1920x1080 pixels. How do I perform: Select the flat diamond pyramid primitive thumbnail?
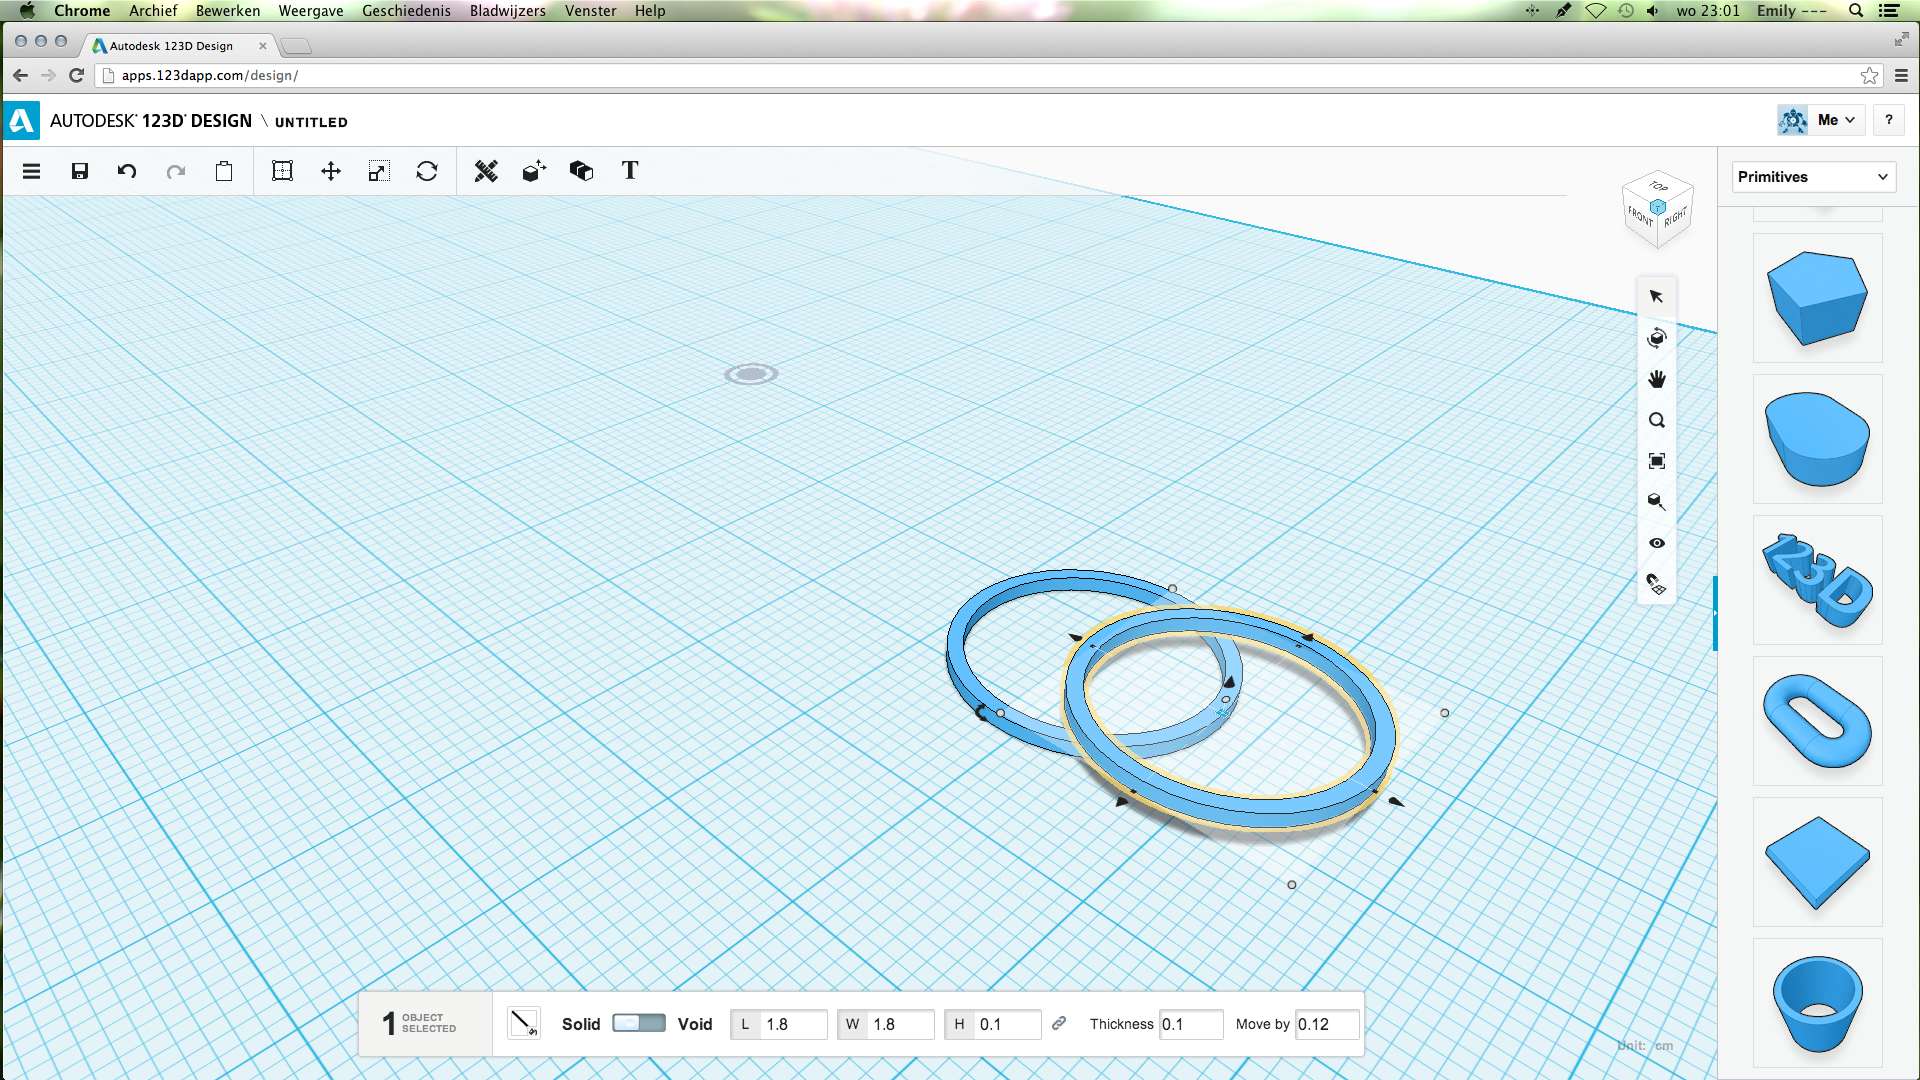[x=1817, y=862]
